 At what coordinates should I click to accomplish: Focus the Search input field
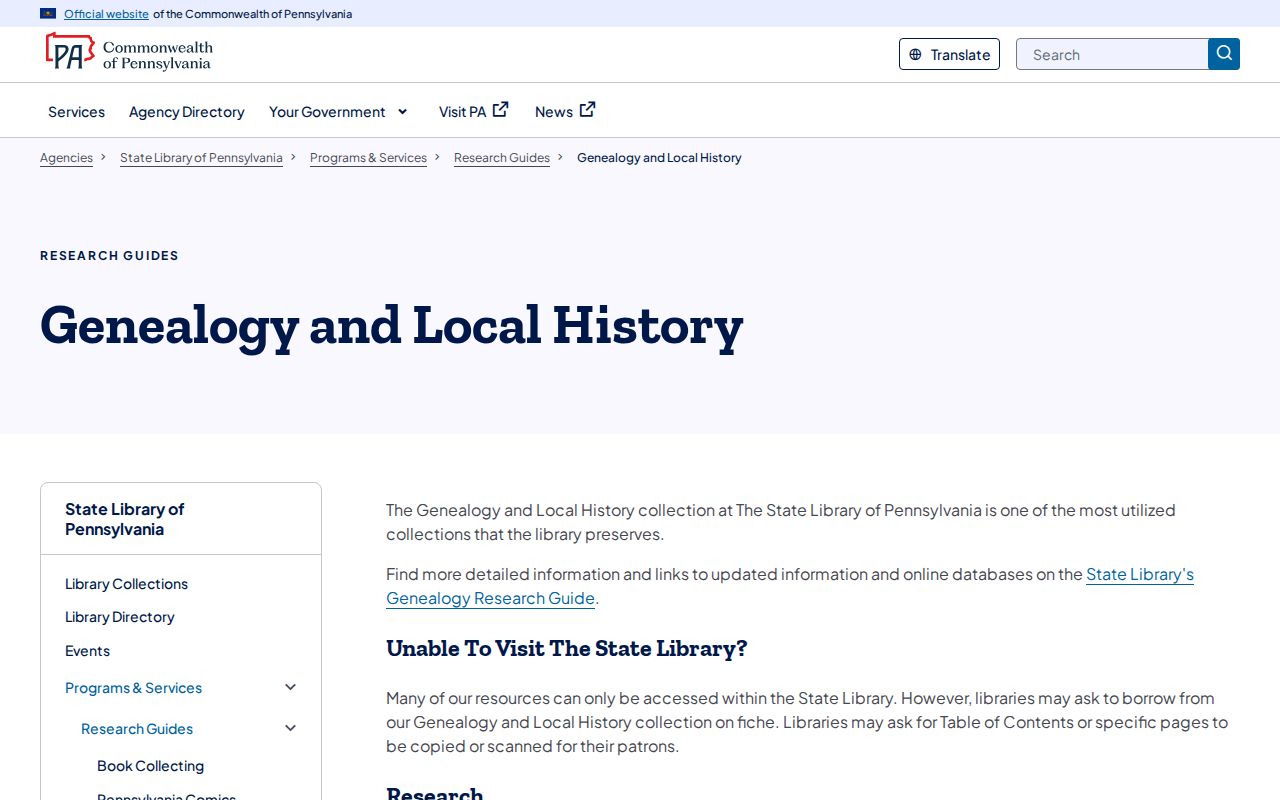1112,54
